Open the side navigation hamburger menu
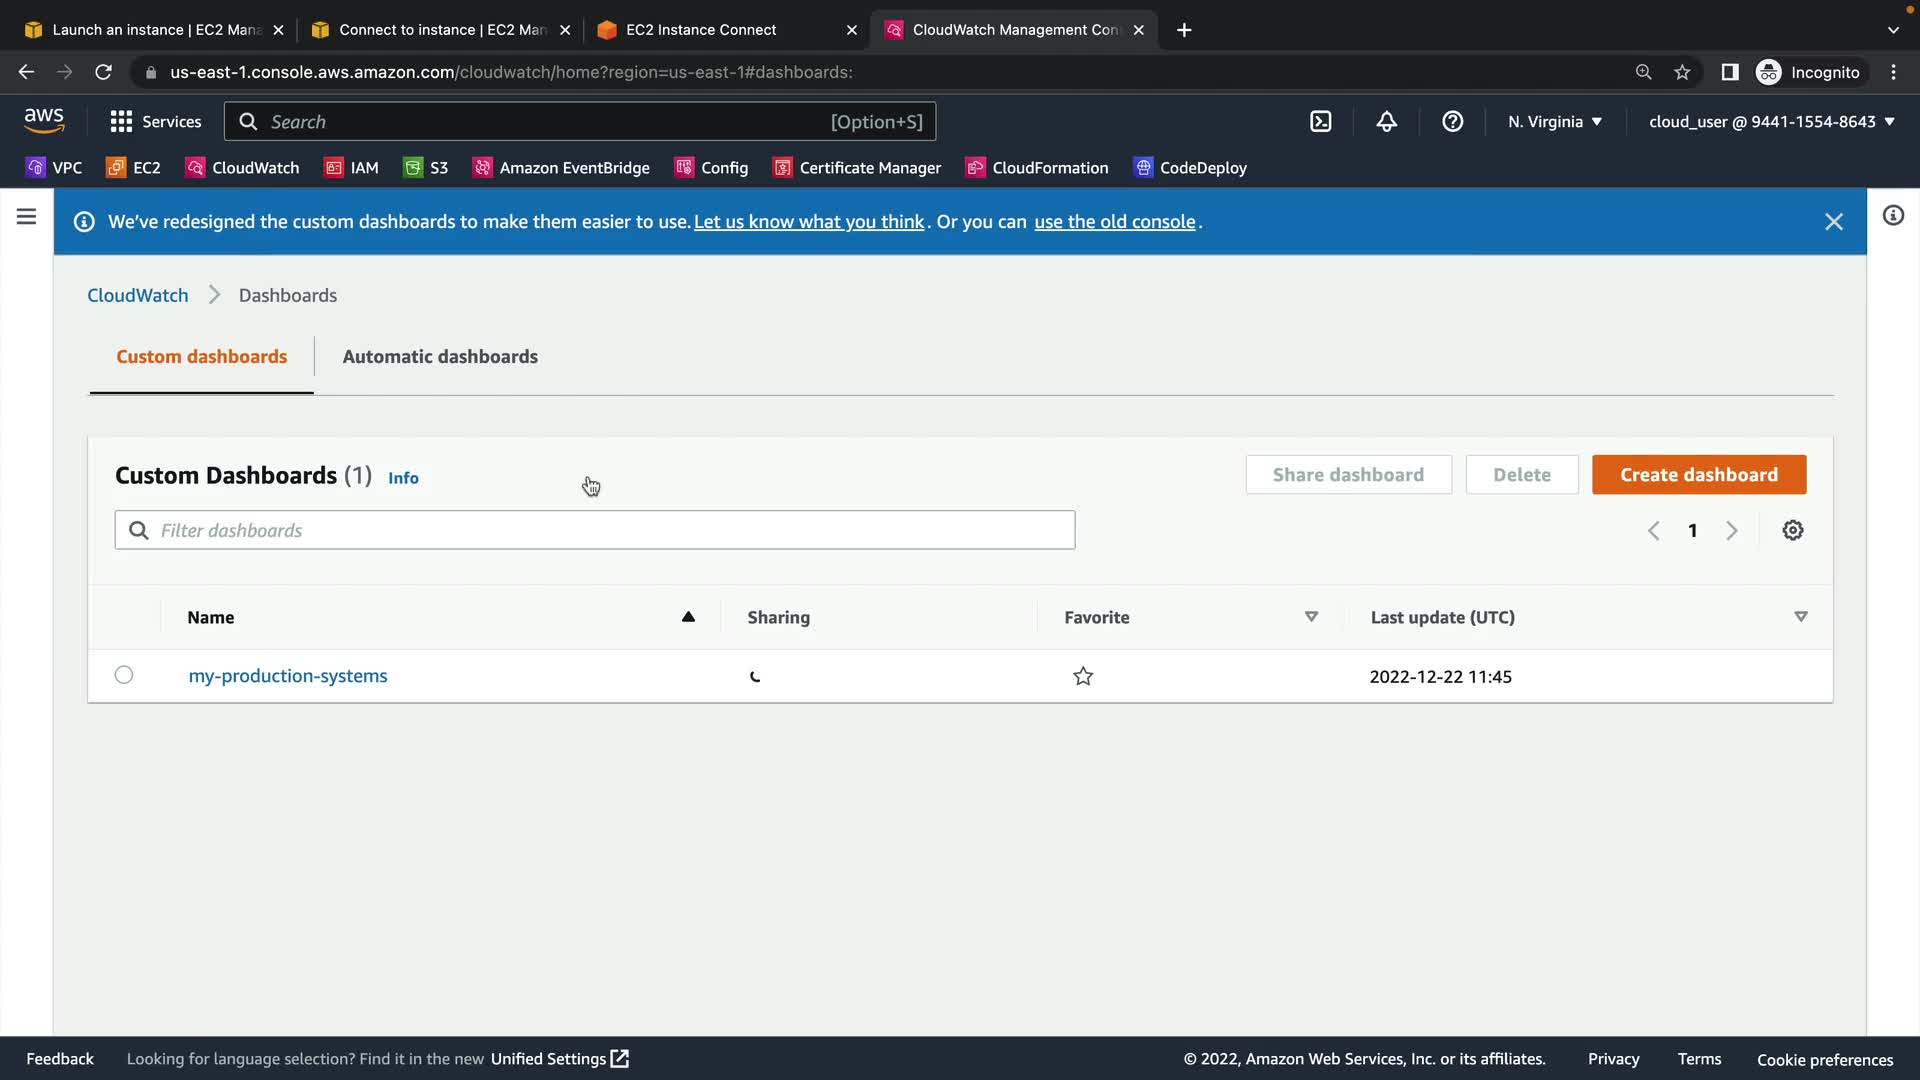1920x1080 pixels. [x=27, y=217]
